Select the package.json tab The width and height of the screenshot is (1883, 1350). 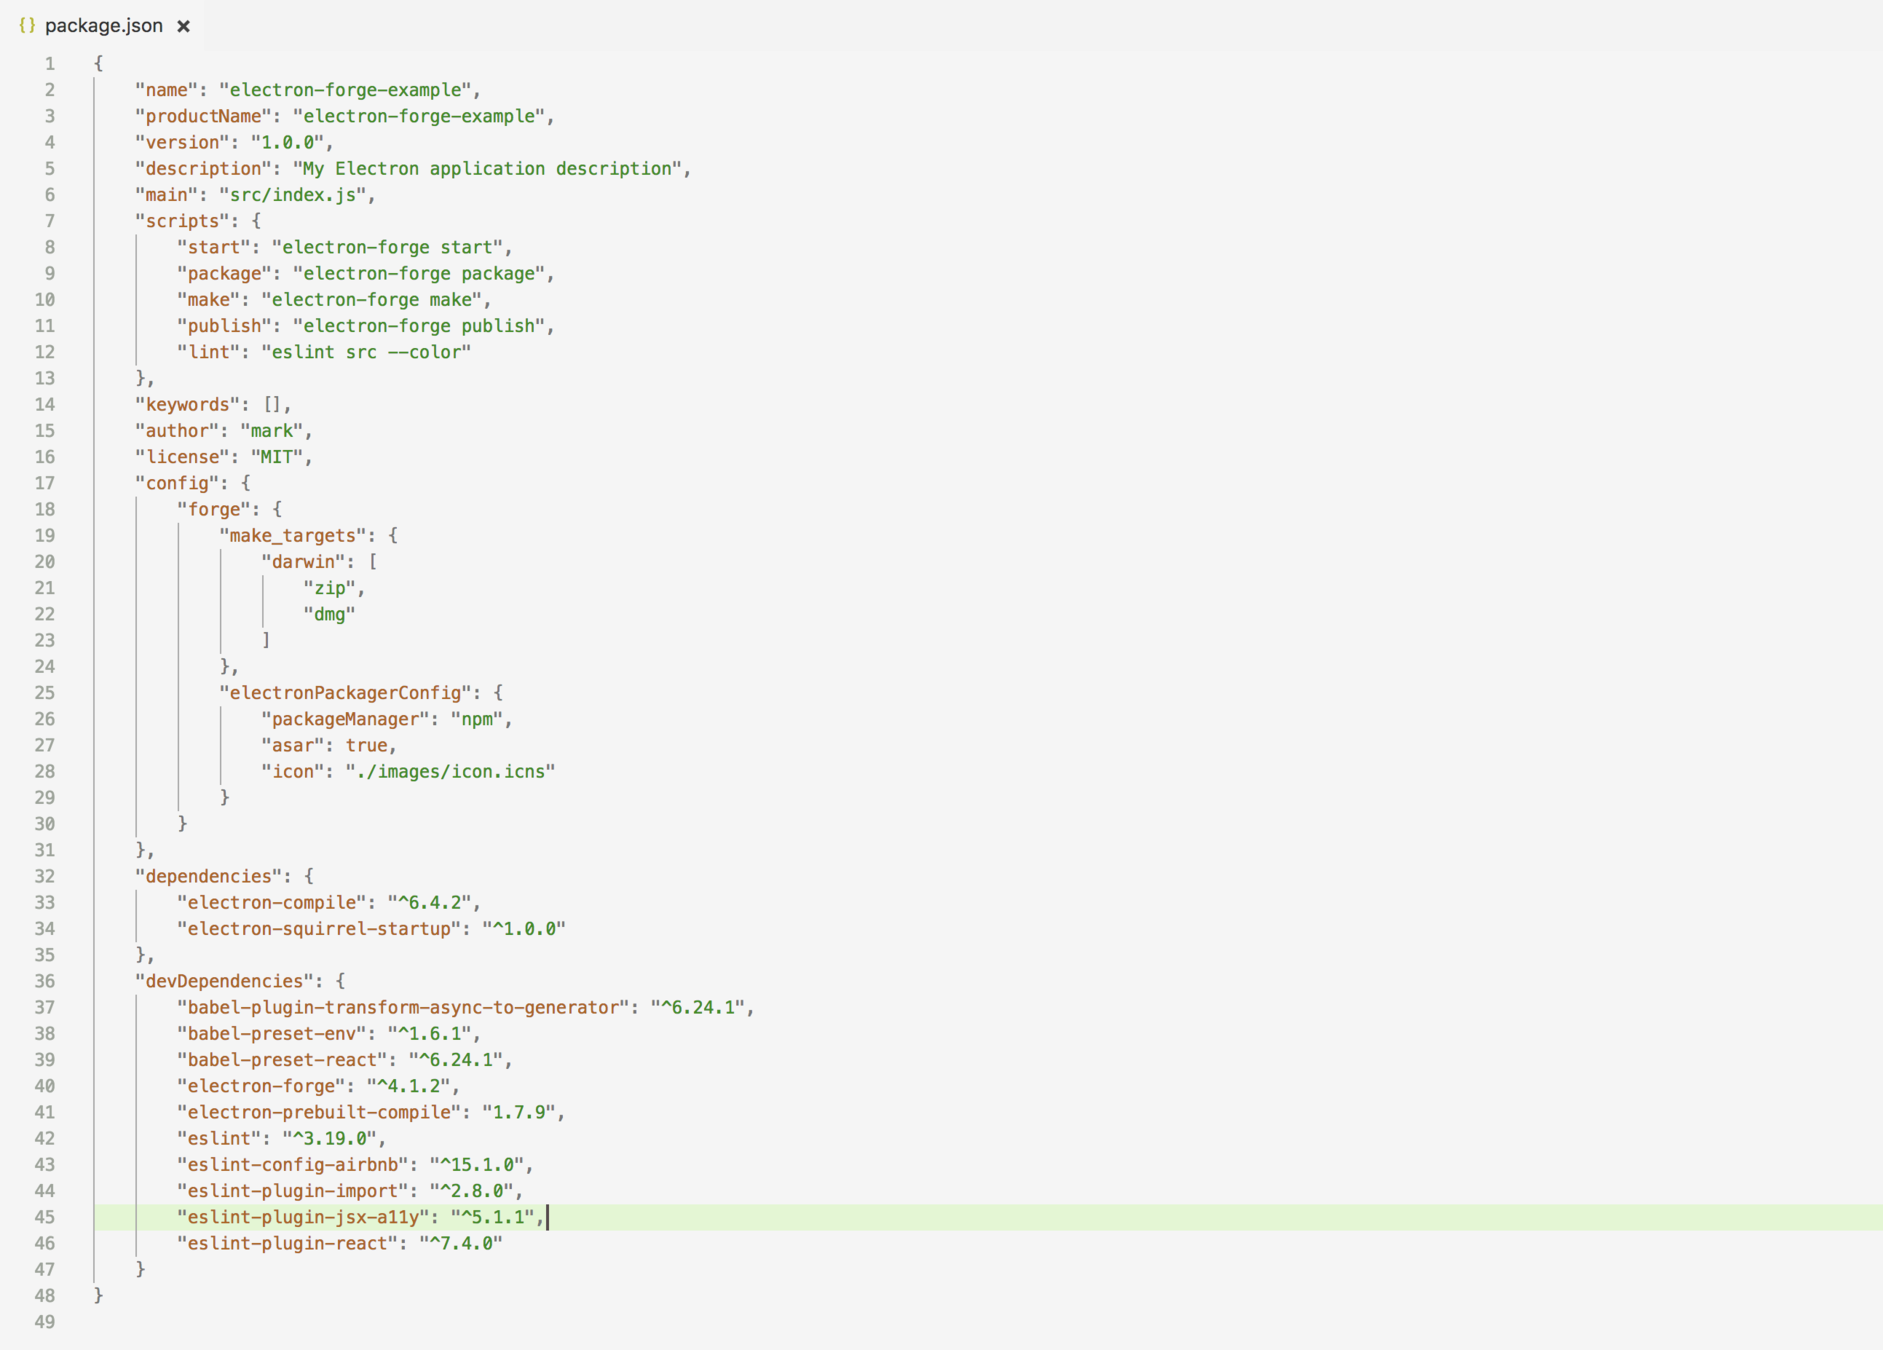104,26
